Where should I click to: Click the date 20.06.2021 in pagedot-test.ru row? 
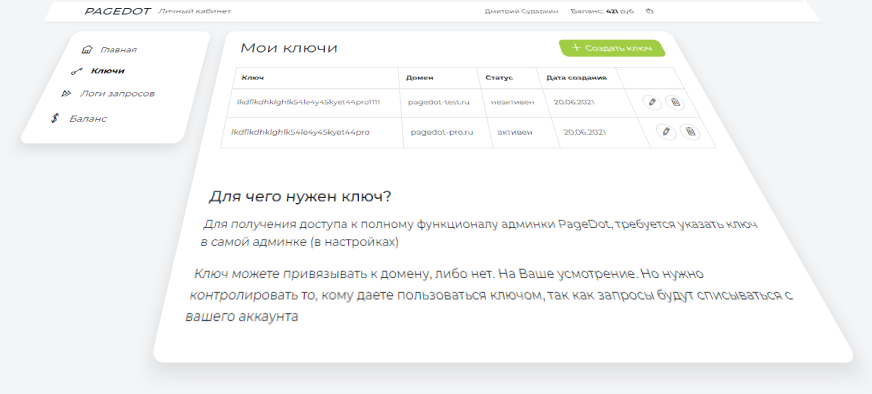[x=574, y=102]
